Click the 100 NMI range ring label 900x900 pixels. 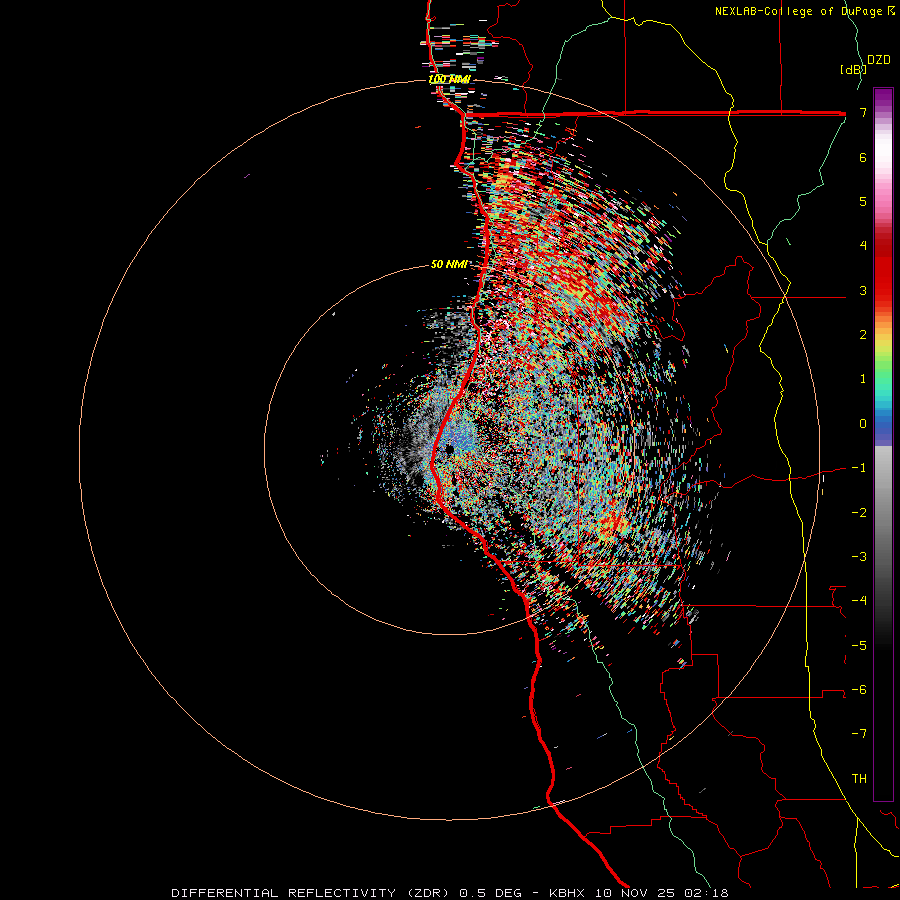(x=449, y=79)
